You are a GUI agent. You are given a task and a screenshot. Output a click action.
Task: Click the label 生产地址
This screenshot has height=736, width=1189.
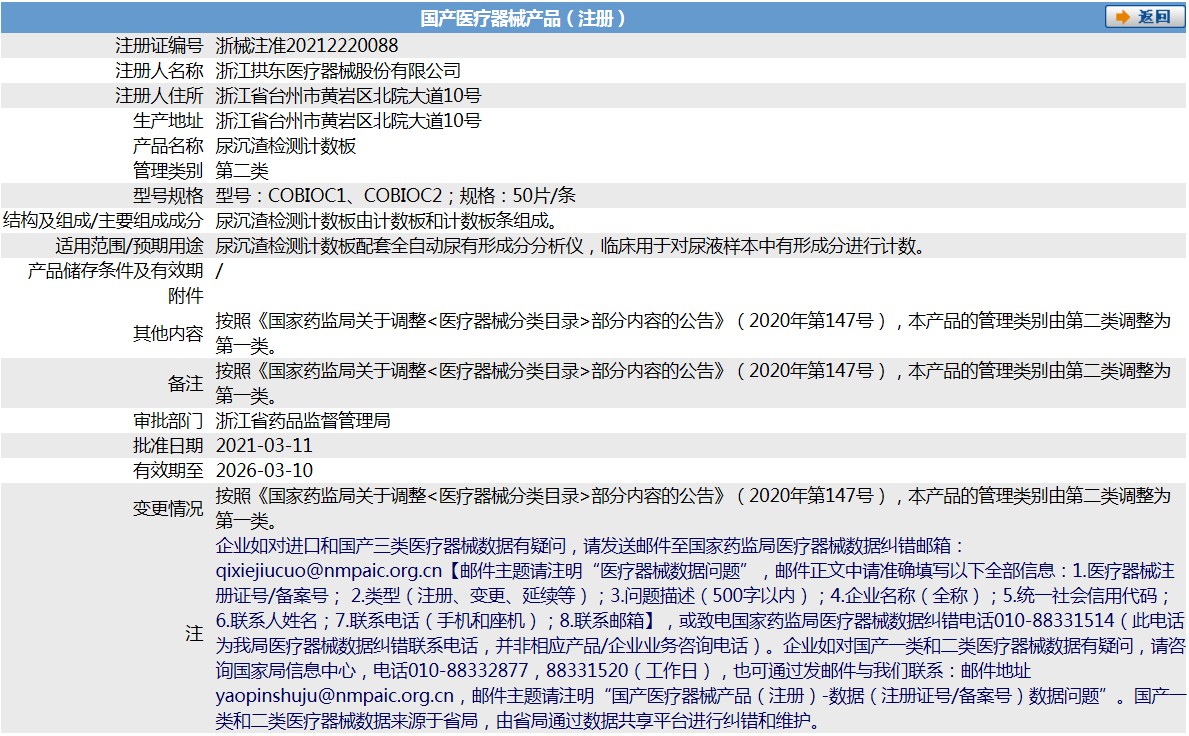168,121
